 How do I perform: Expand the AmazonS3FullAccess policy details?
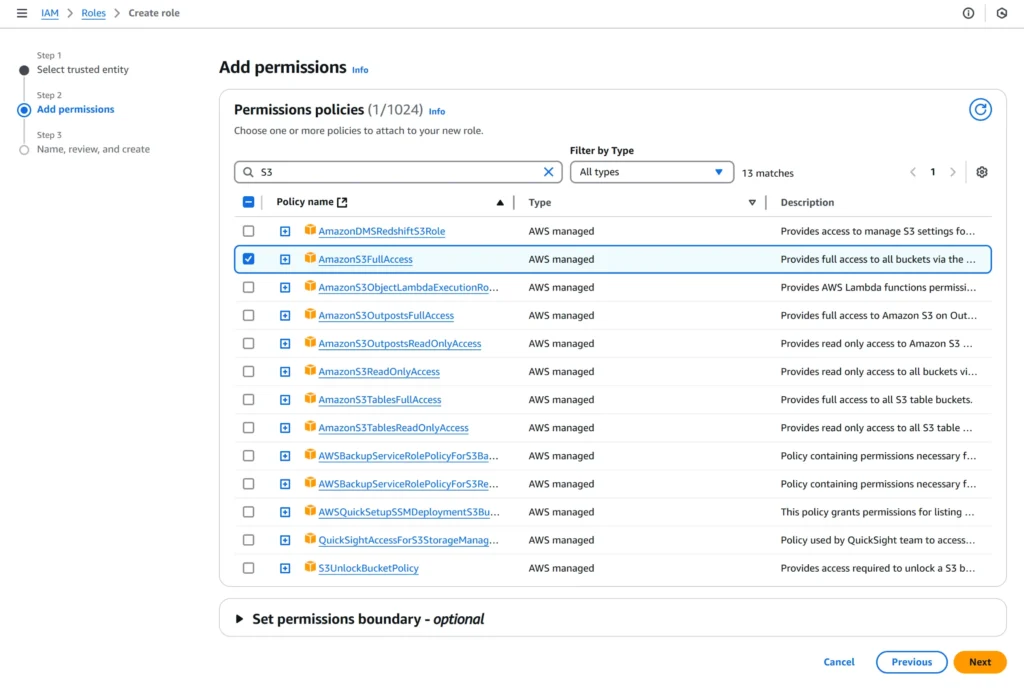[x=285, y=259]
